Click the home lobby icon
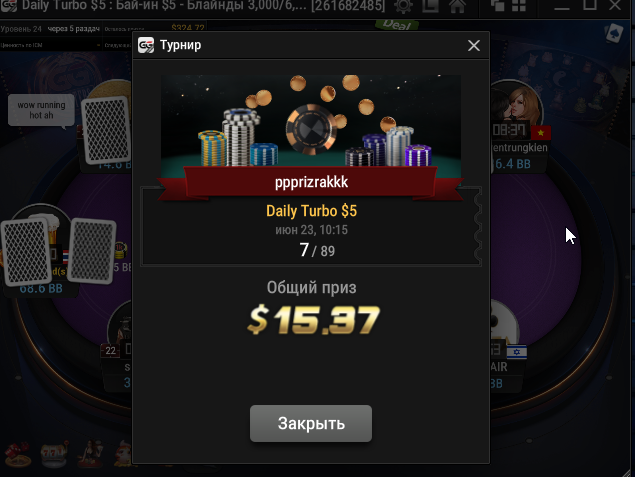Image resolution: width=635 pixels, height=477 pixels. pos(457,6)
